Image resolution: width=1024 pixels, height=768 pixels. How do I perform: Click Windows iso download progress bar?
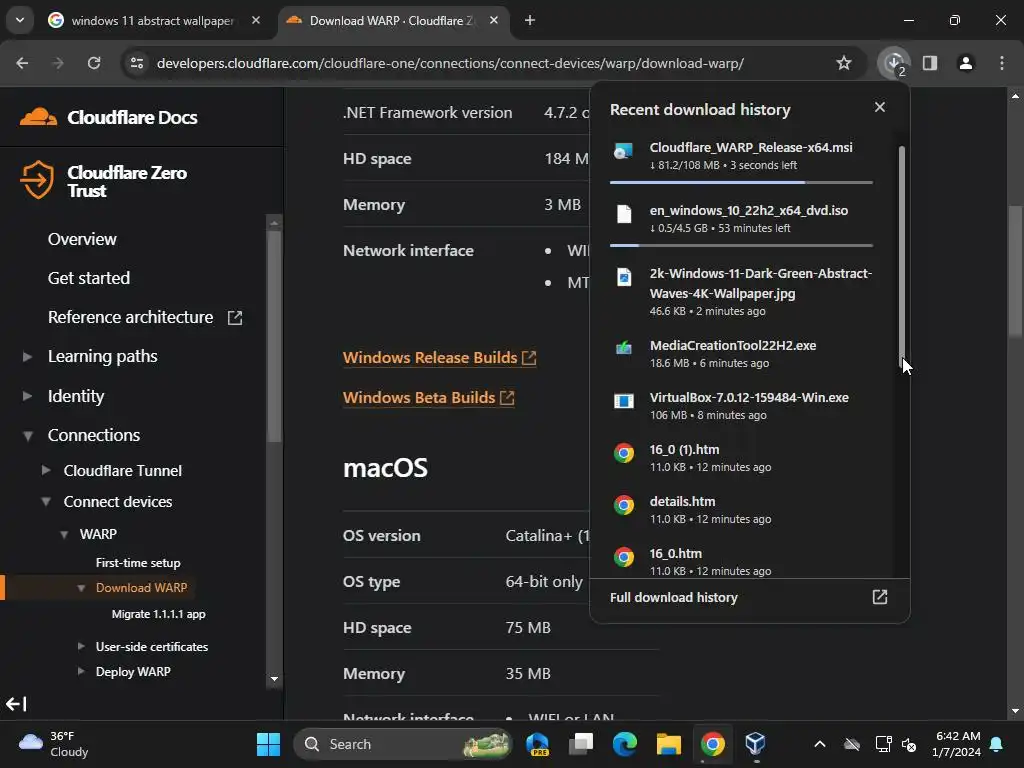(x=741, y=246)
